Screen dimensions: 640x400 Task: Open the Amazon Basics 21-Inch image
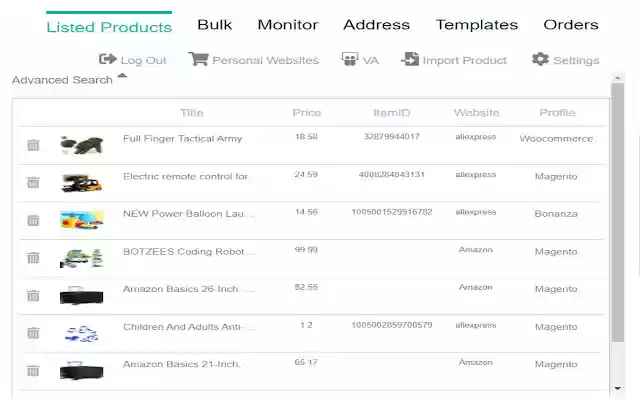coord(82,371)
